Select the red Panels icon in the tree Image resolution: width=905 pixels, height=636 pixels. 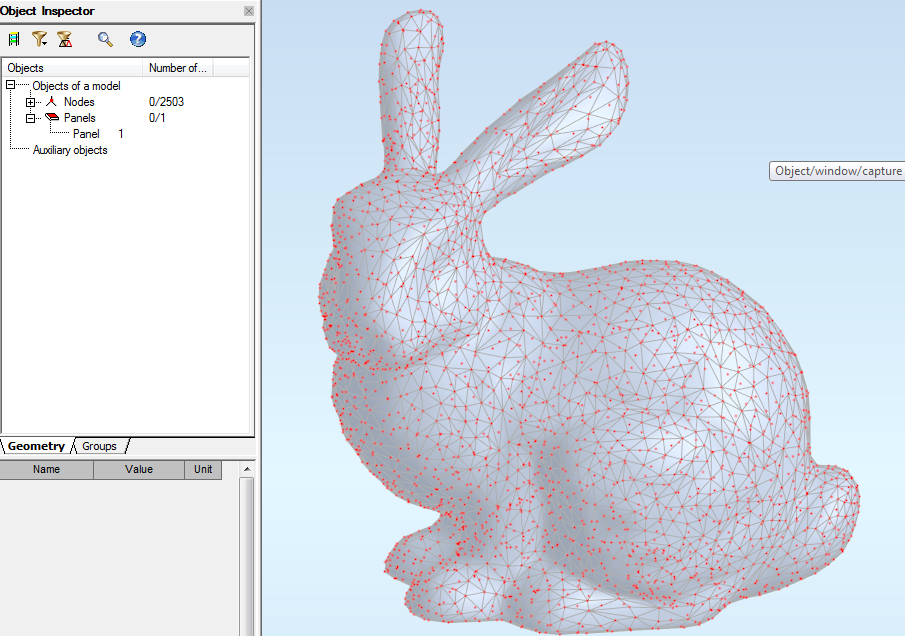[53, 117]
